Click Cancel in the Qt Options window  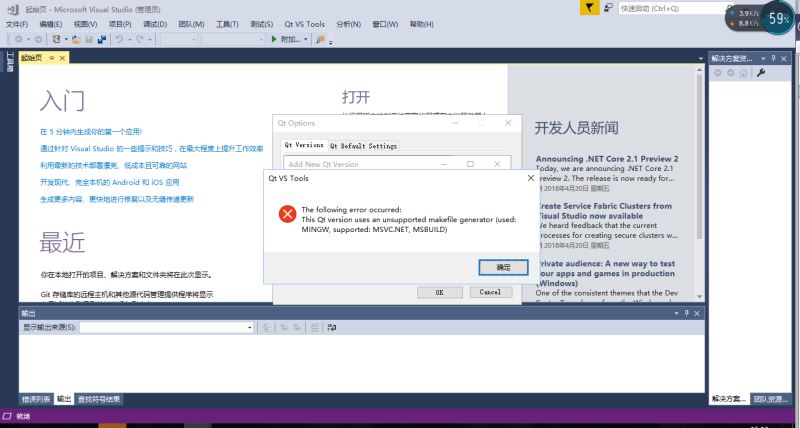click(490, 292)
